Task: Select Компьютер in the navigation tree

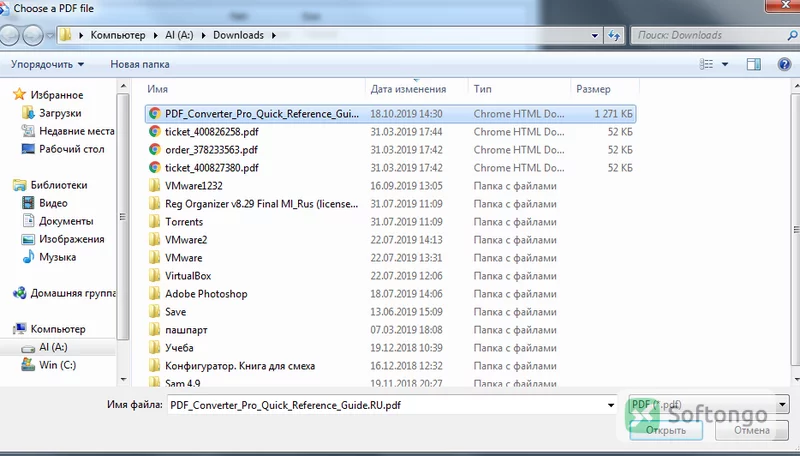Action: [x=58, y=329]
